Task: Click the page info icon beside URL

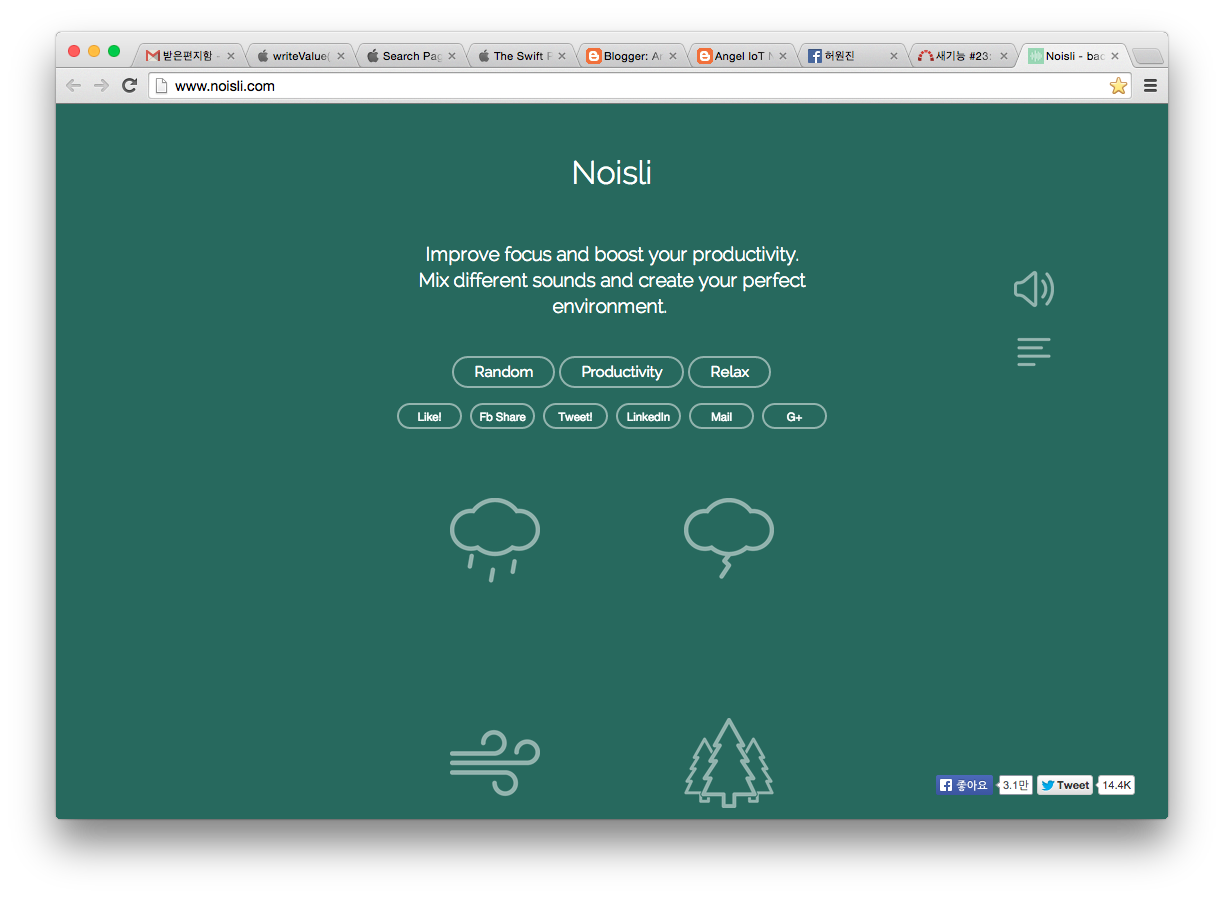Action: 160,86
